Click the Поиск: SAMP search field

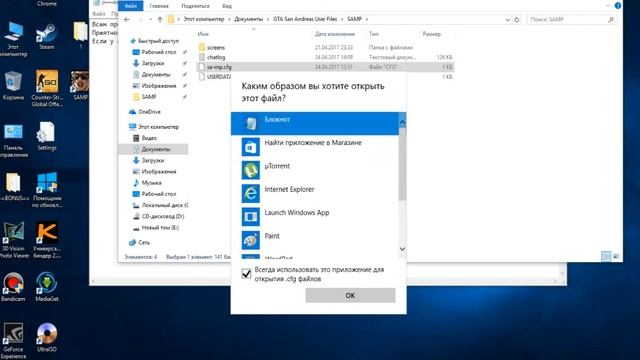click(571, 19)
